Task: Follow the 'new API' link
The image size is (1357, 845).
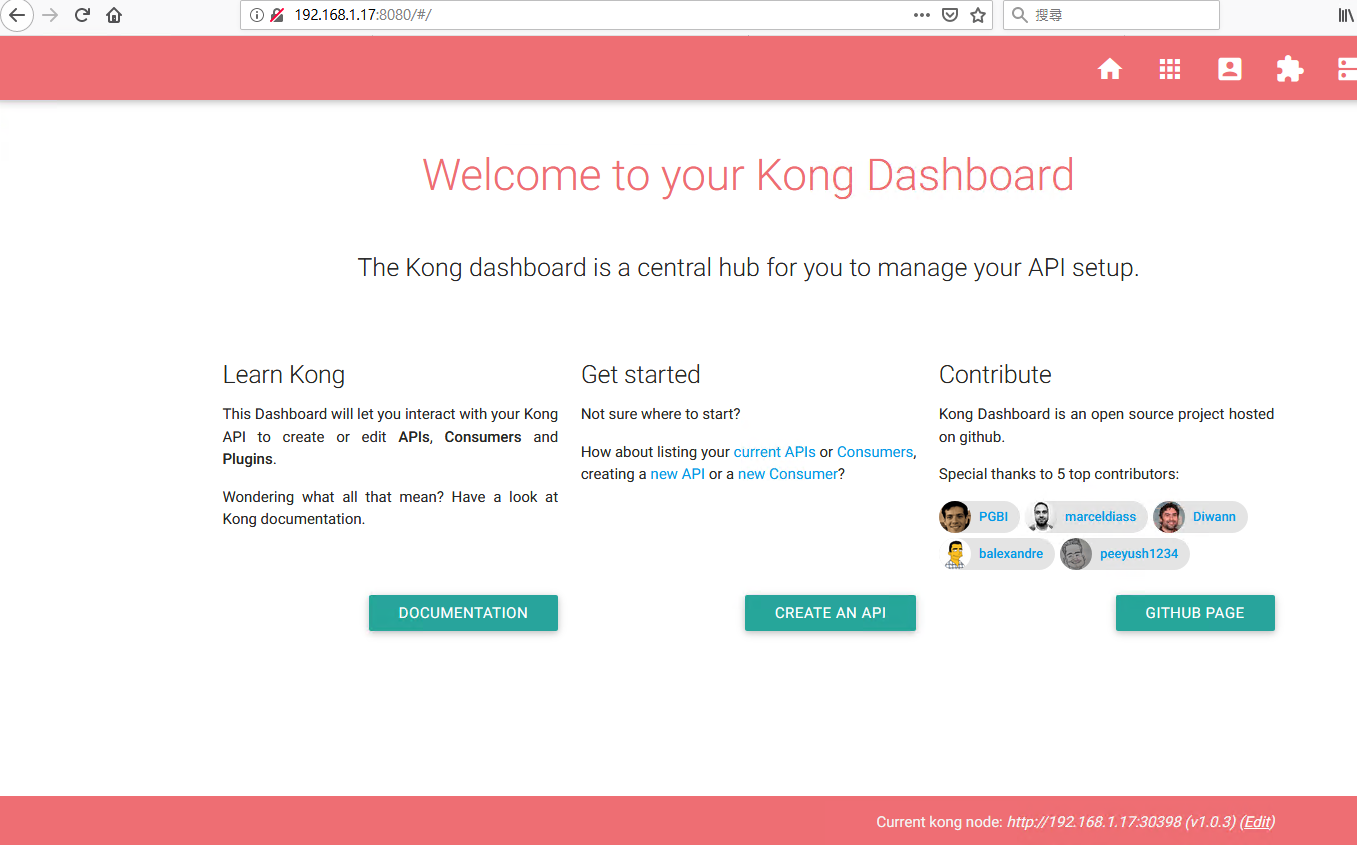Action: (678, 474)
